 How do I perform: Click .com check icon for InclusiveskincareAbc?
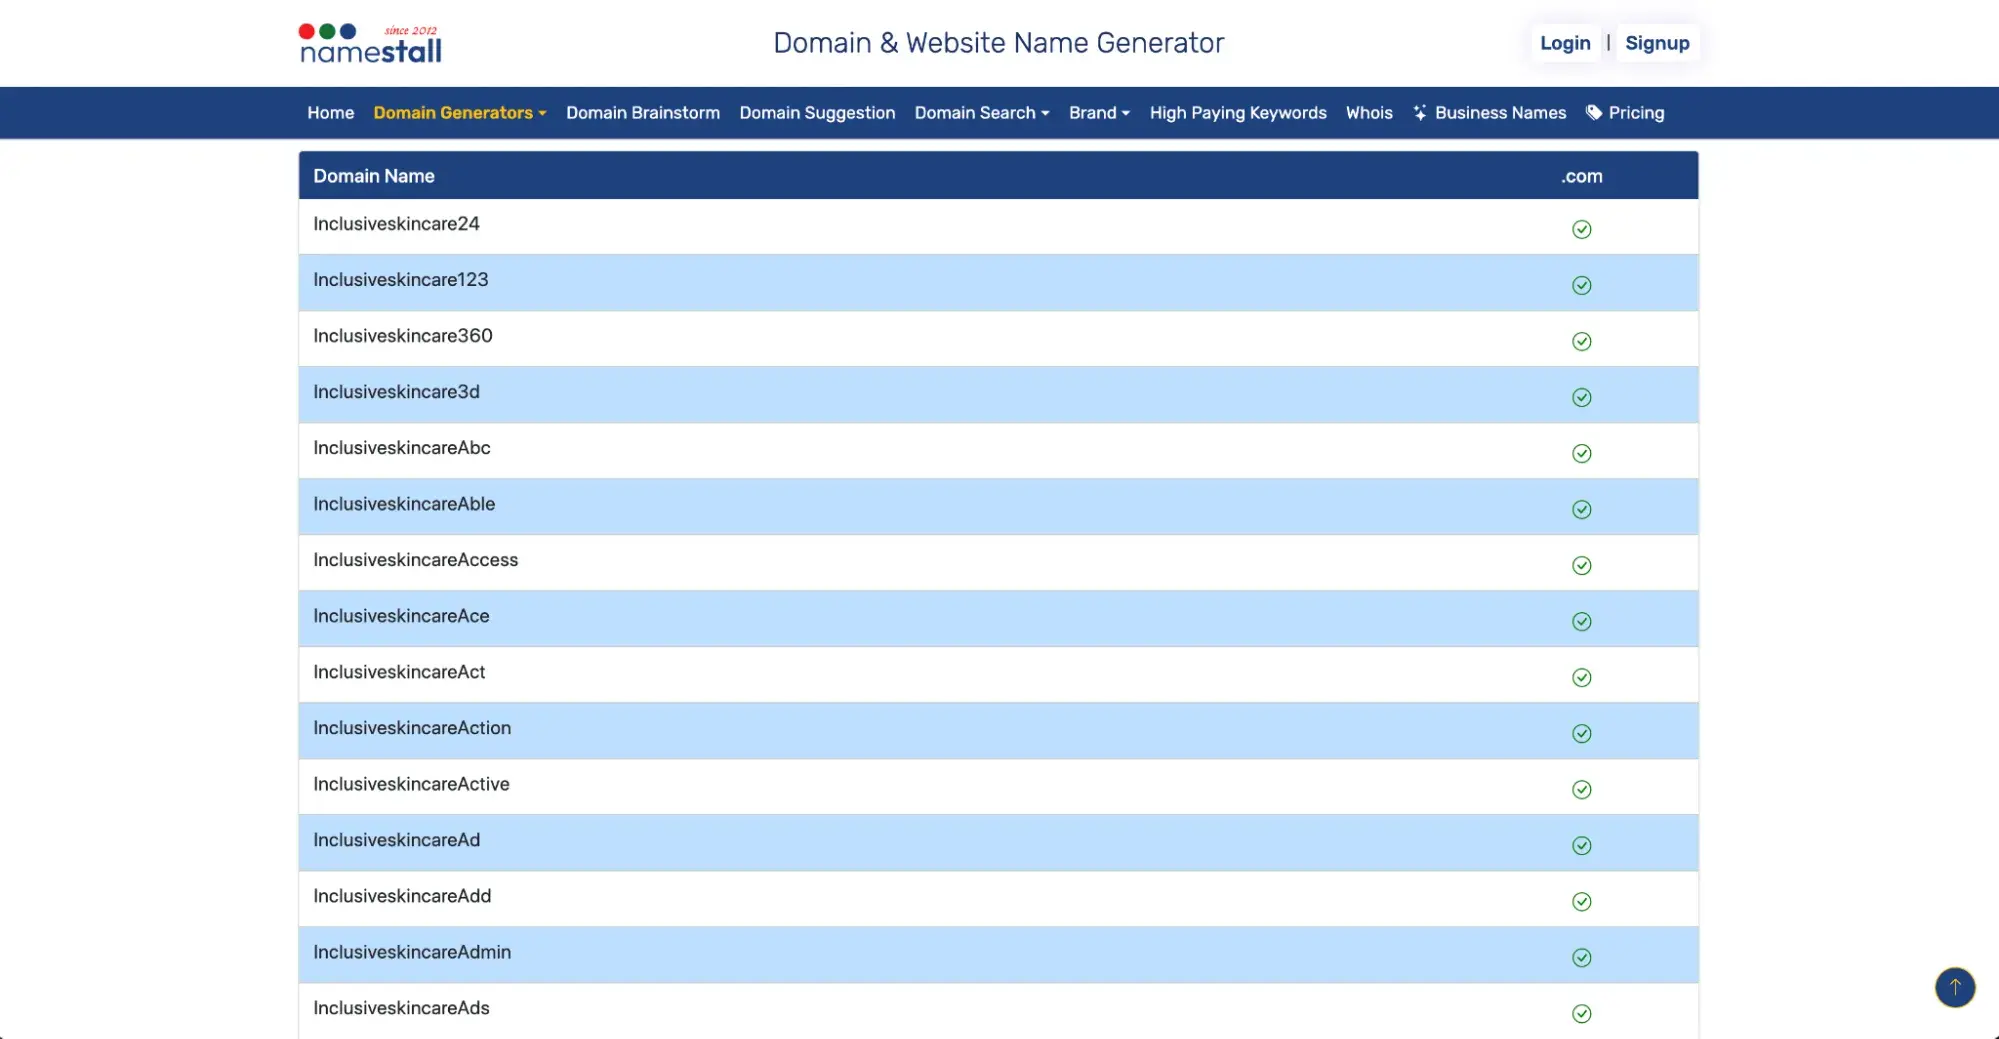tap(1581, 454)
